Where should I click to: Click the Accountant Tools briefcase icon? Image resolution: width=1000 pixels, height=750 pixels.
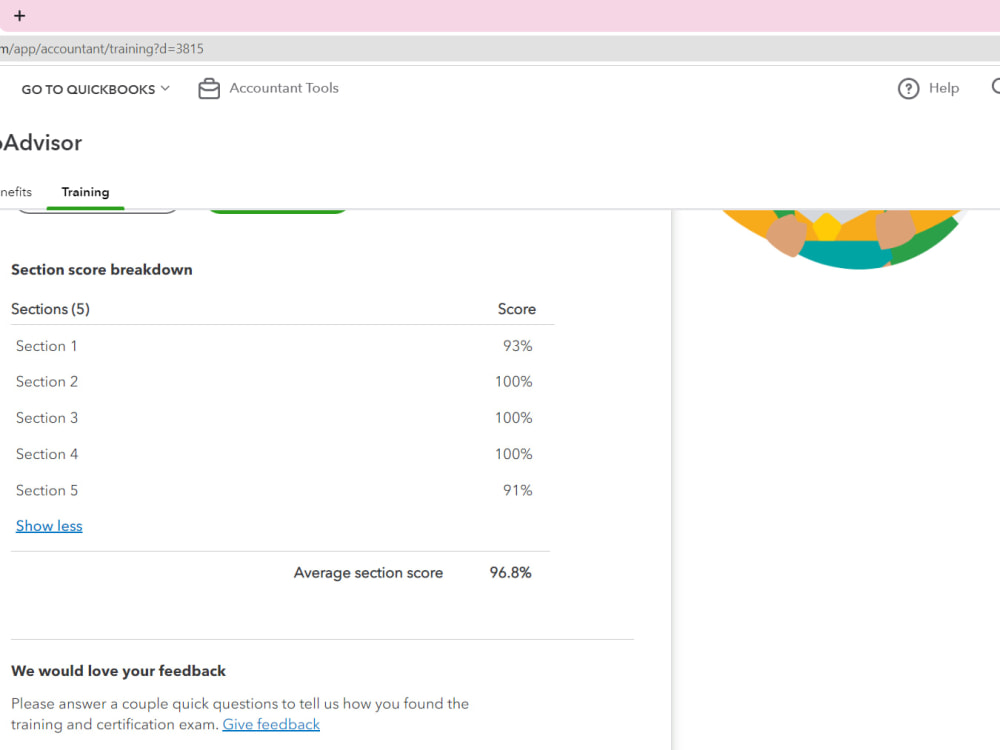coord(209,89)
